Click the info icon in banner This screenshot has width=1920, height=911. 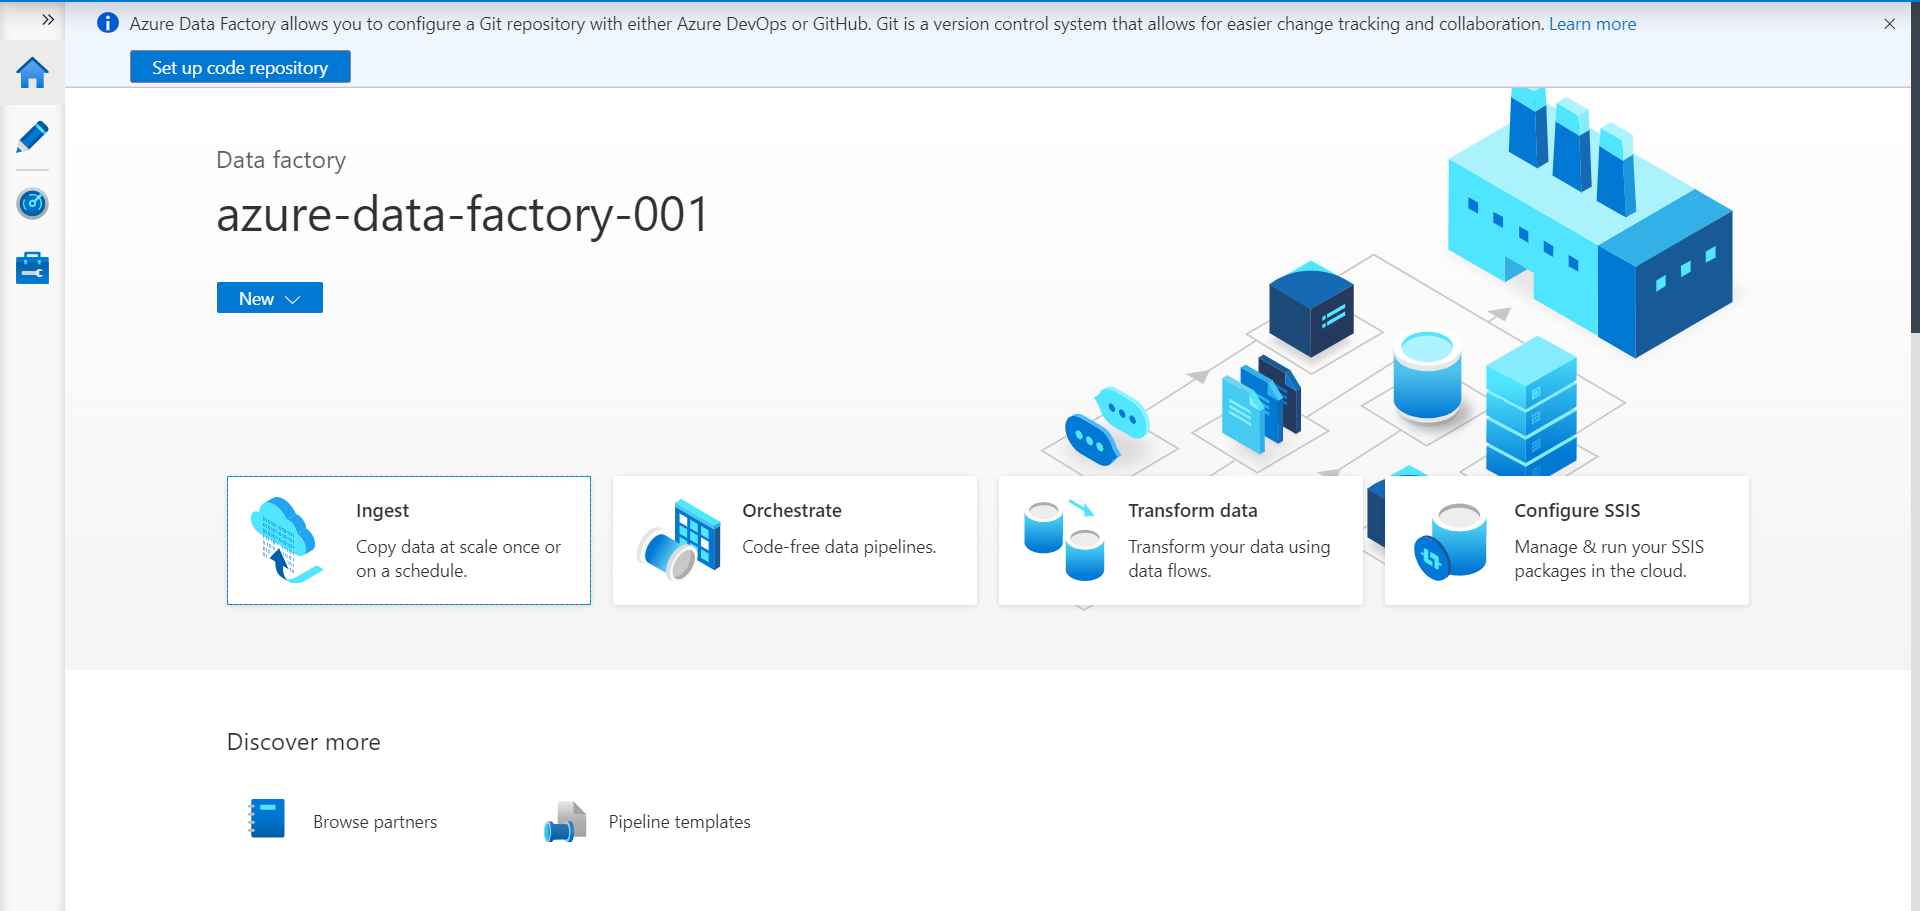click(x=107, y=23)
